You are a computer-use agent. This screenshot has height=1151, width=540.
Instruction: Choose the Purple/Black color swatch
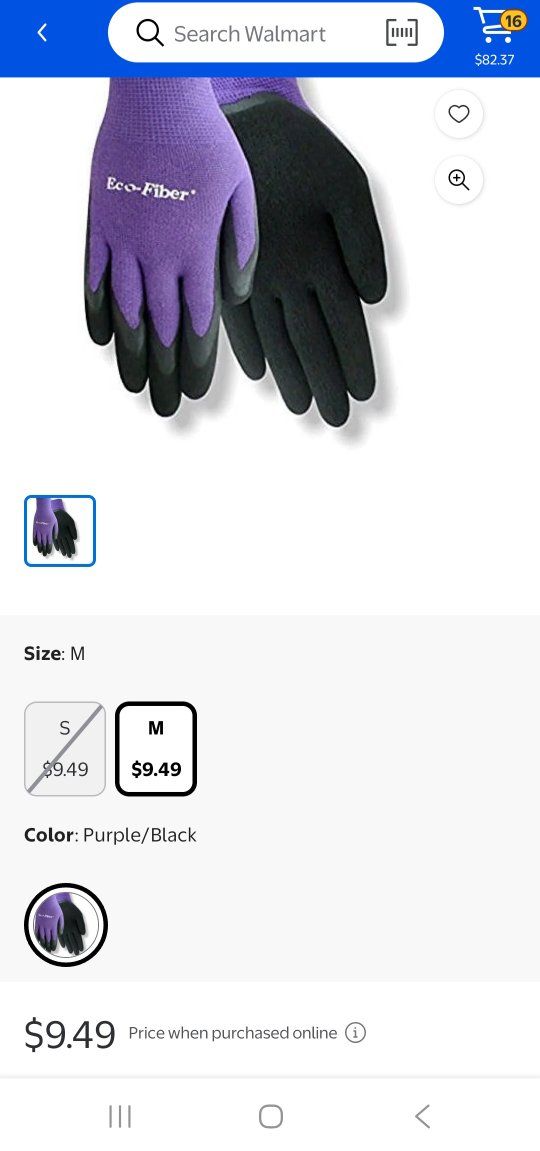tap(66, 925)
